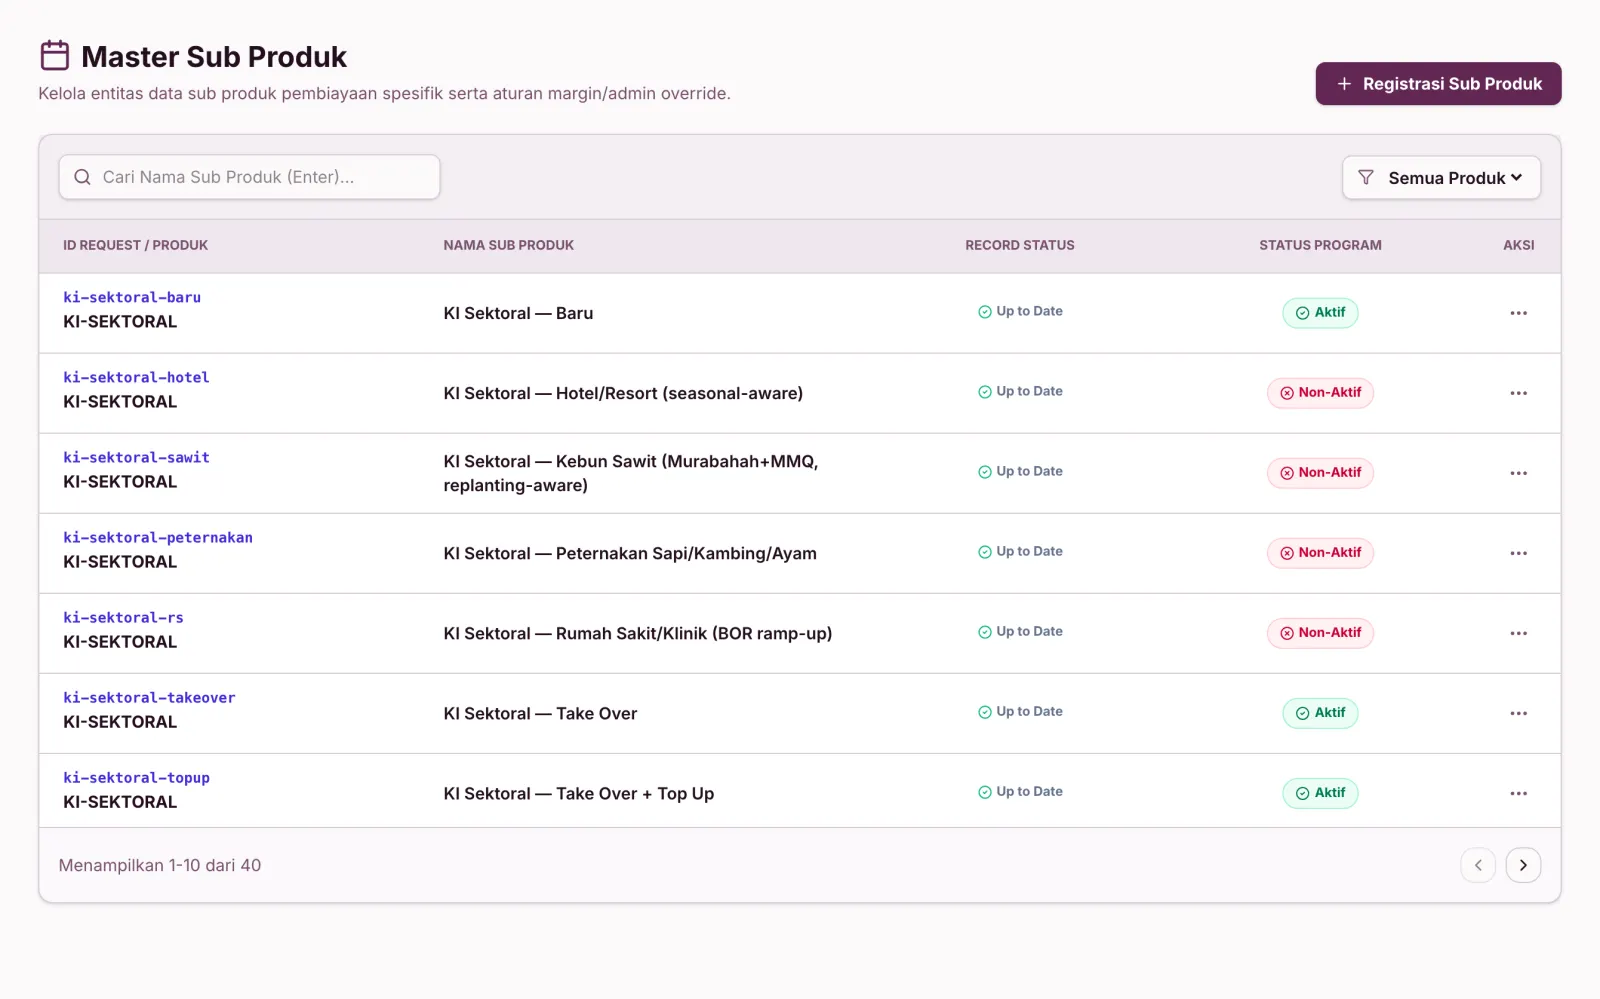Screen dimensions: 1600x999
Task: Click Up to Date status in ki-sektoral-rs row
Action: tap(1020, 631)
